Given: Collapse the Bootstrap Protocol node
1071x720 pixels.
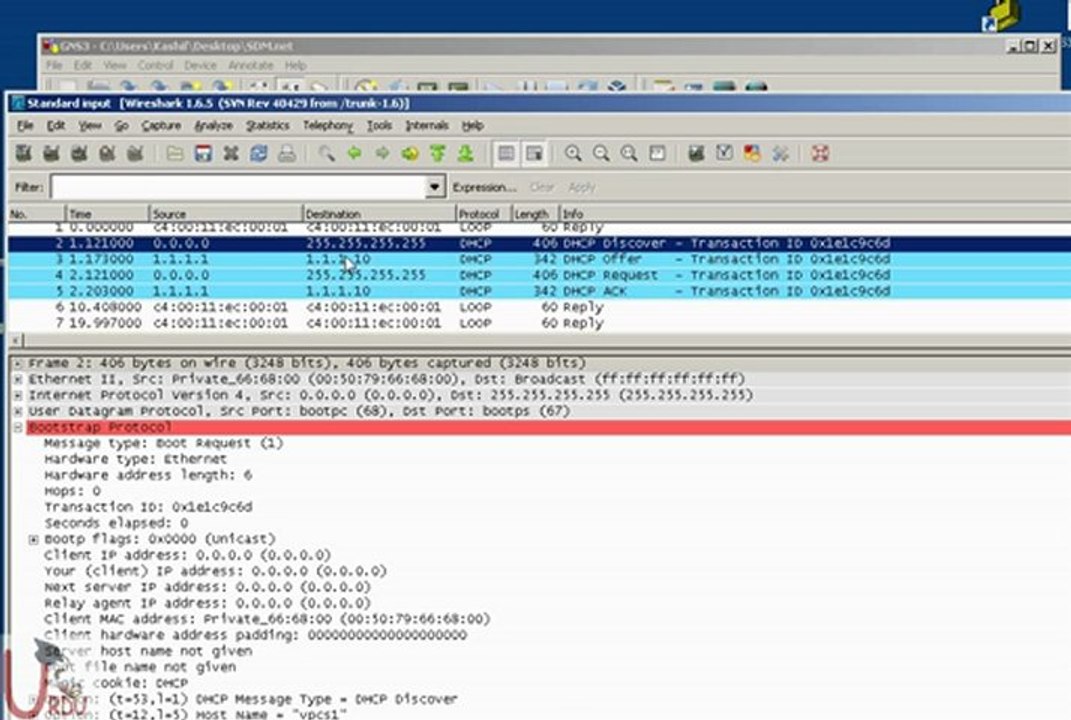Looking at the screenshot, I should click(18, 428).
